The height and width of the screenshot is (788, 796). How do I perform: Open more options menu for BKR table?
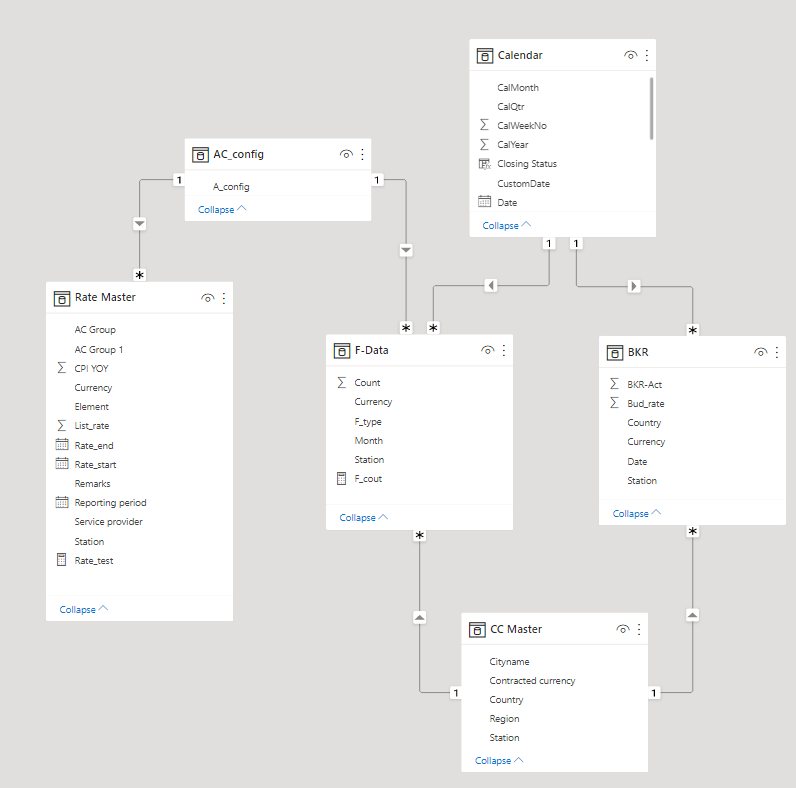pyautogui.click(x=777, y=352)
